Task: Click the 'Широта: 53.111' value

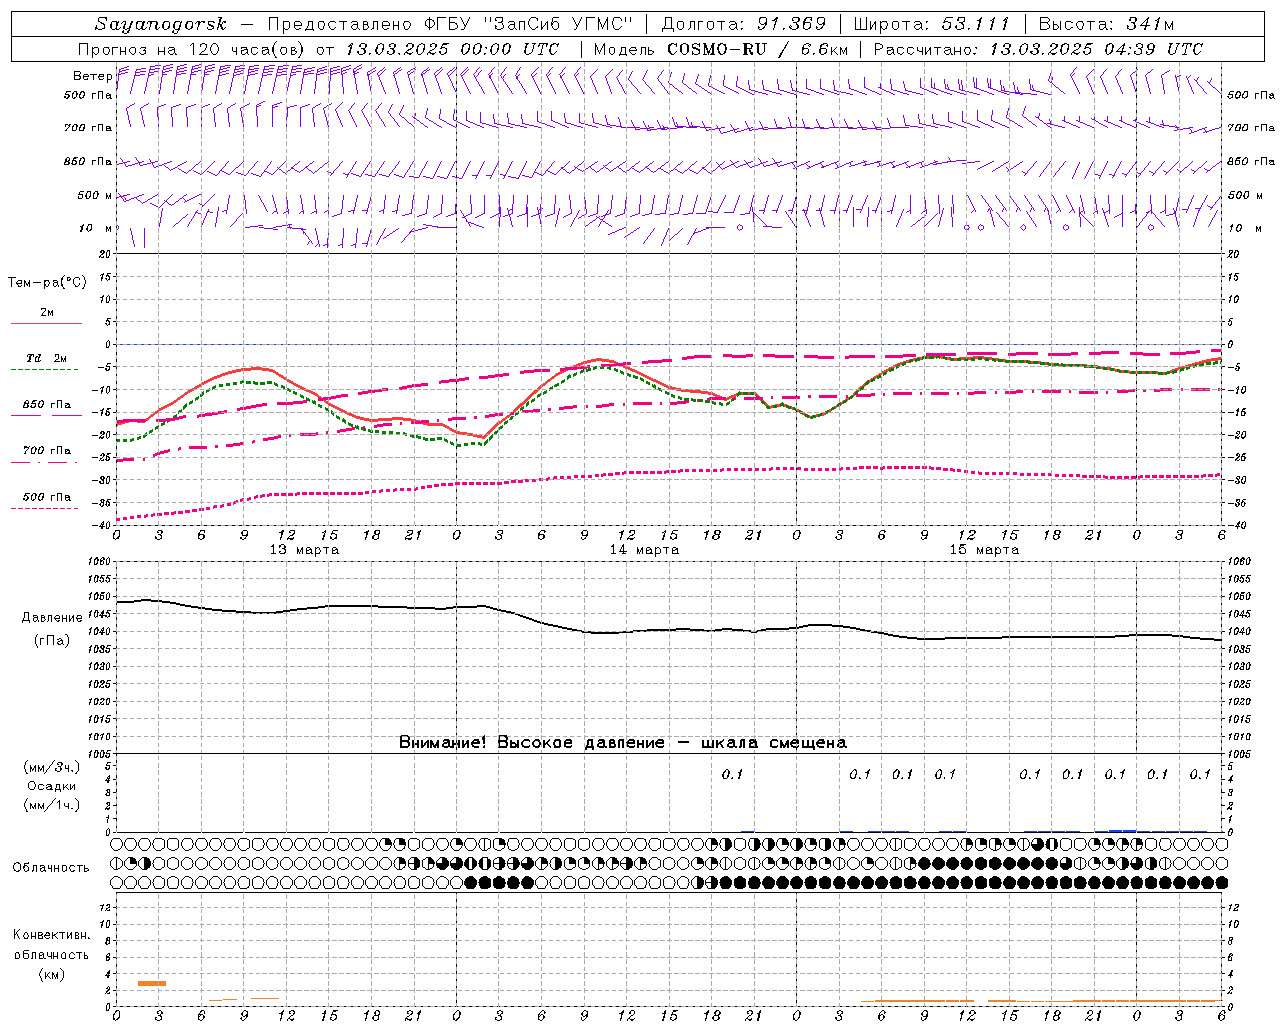Action: coord(932,24)
